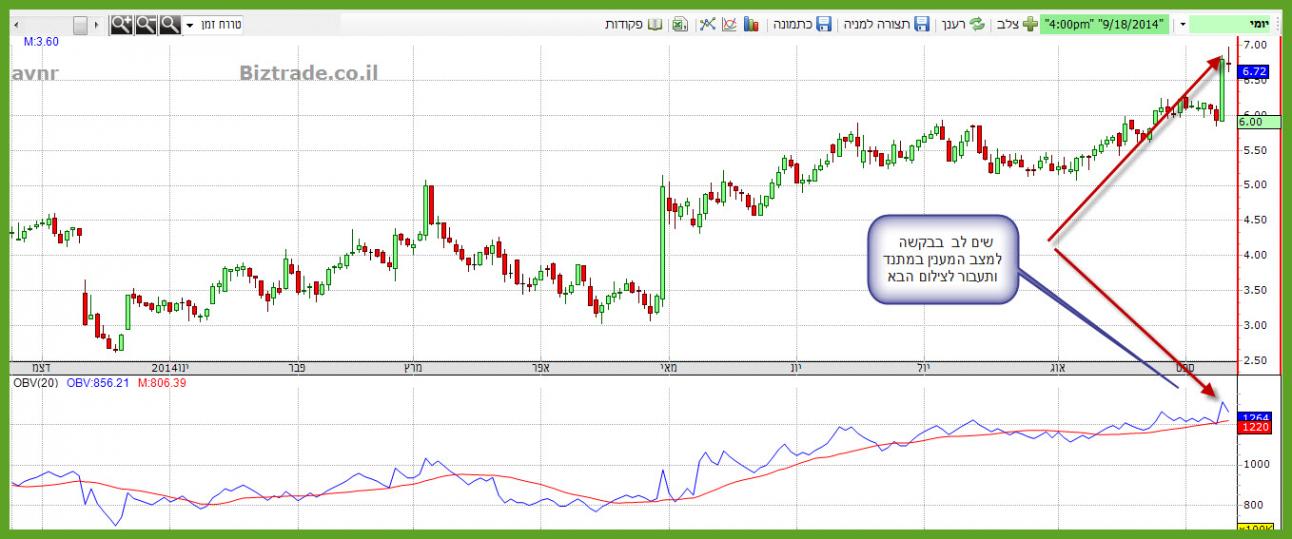Viewport: 1292px width, 539px height.
Task: Click the right arrow of the scrollbar
Action: 97,24
